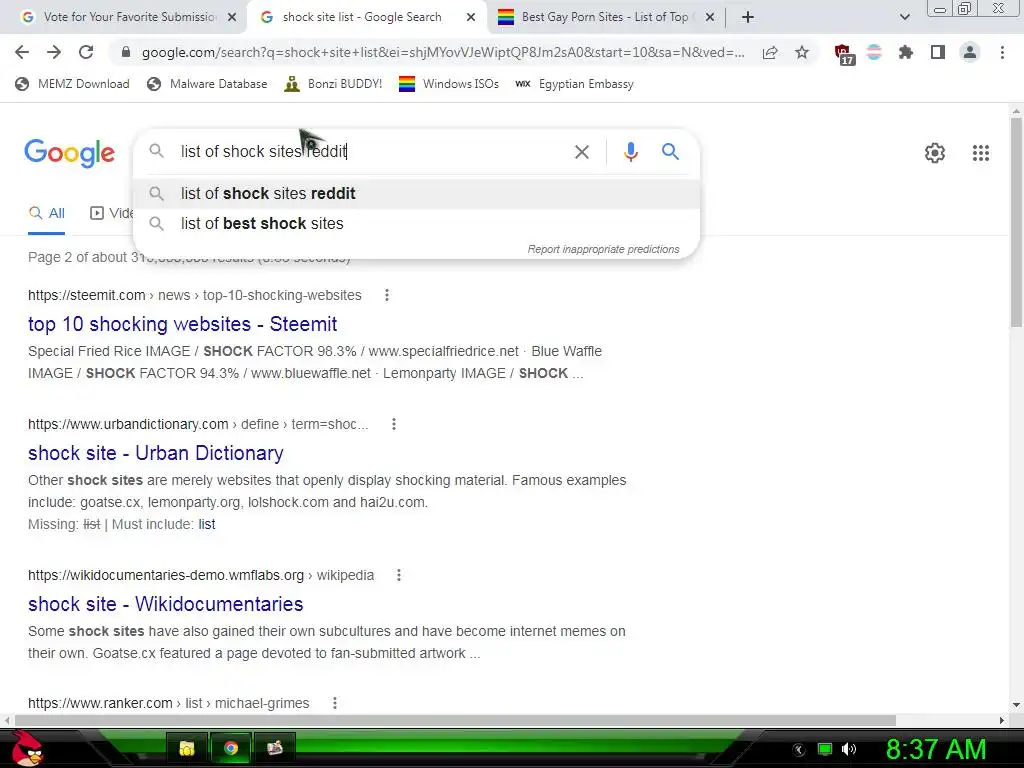Click the Must include list link
The height and width of the screenshot is (768, 1024).
(207, 524)
